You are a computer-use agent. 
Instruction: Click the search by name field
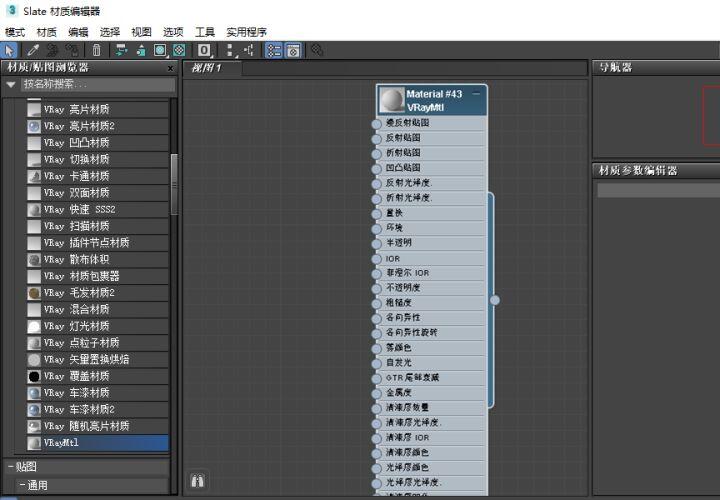98,84
